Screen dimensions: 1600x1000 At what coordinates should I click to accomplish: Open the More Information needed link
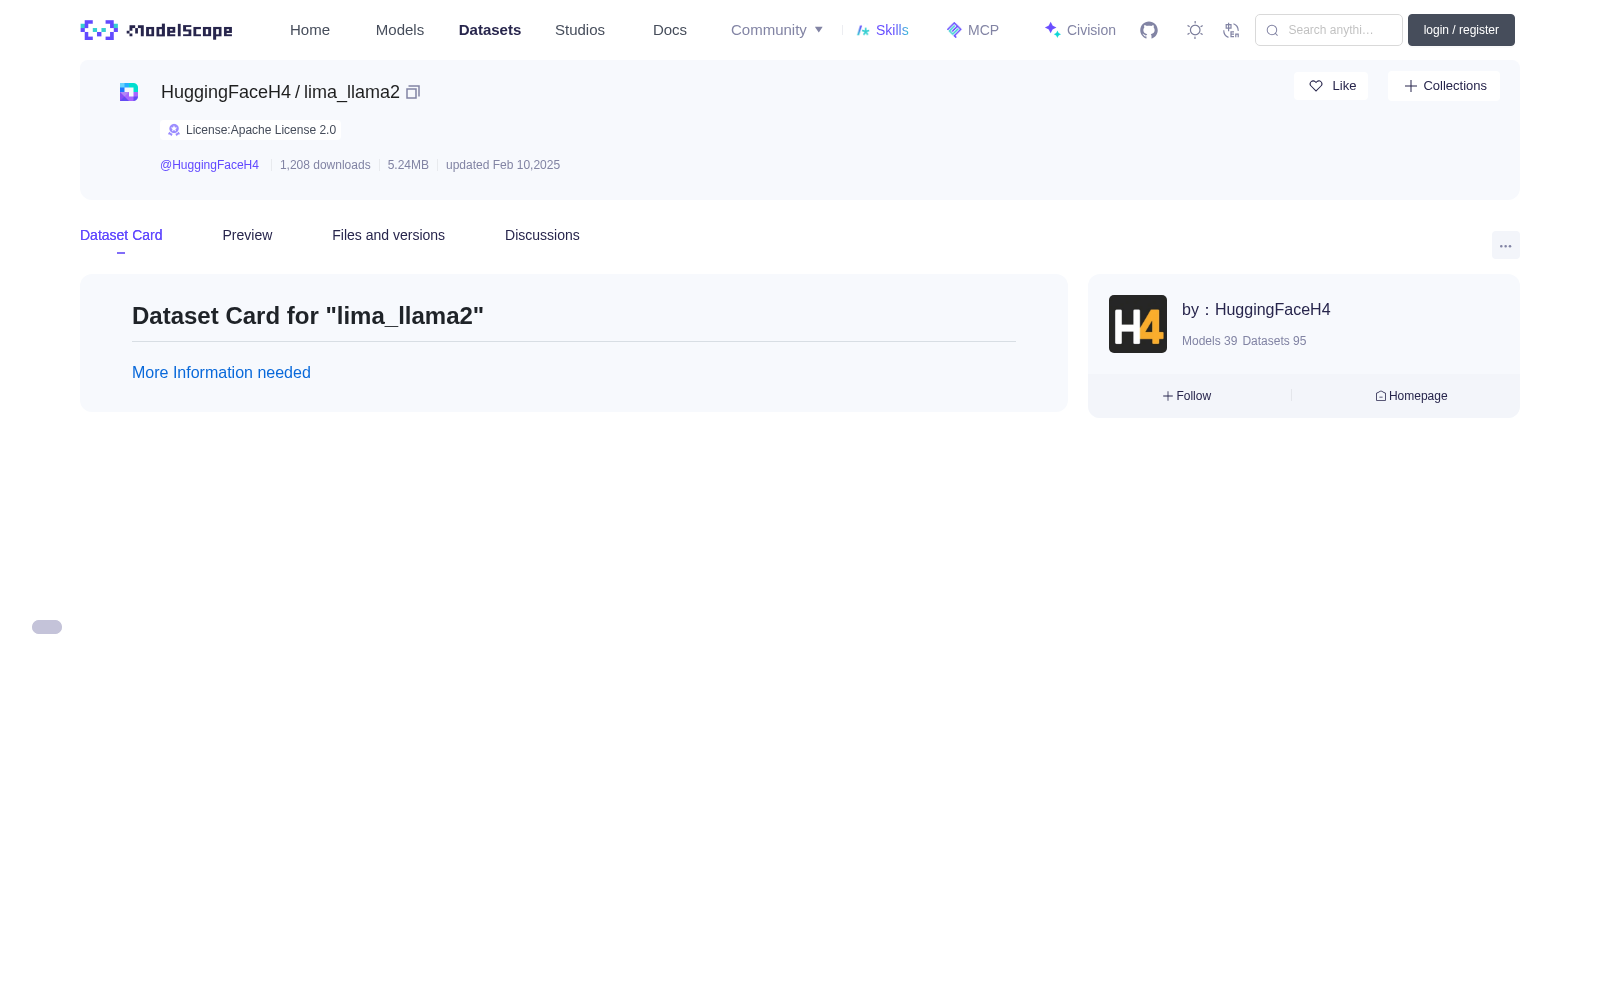coord(221,372)
